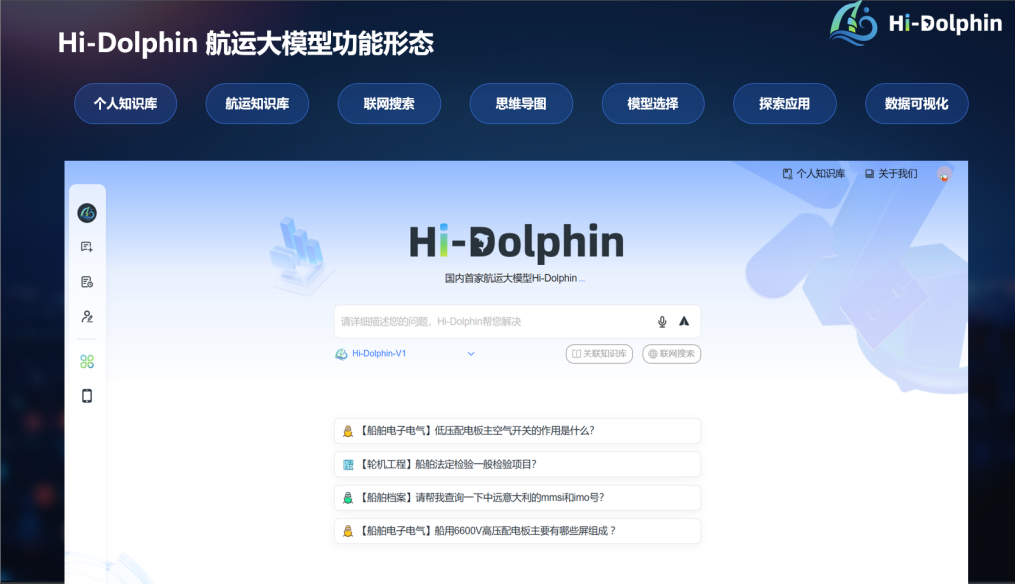Toggle the 联网搜索 option under input
1015x584 pixels.
(671, 354)
